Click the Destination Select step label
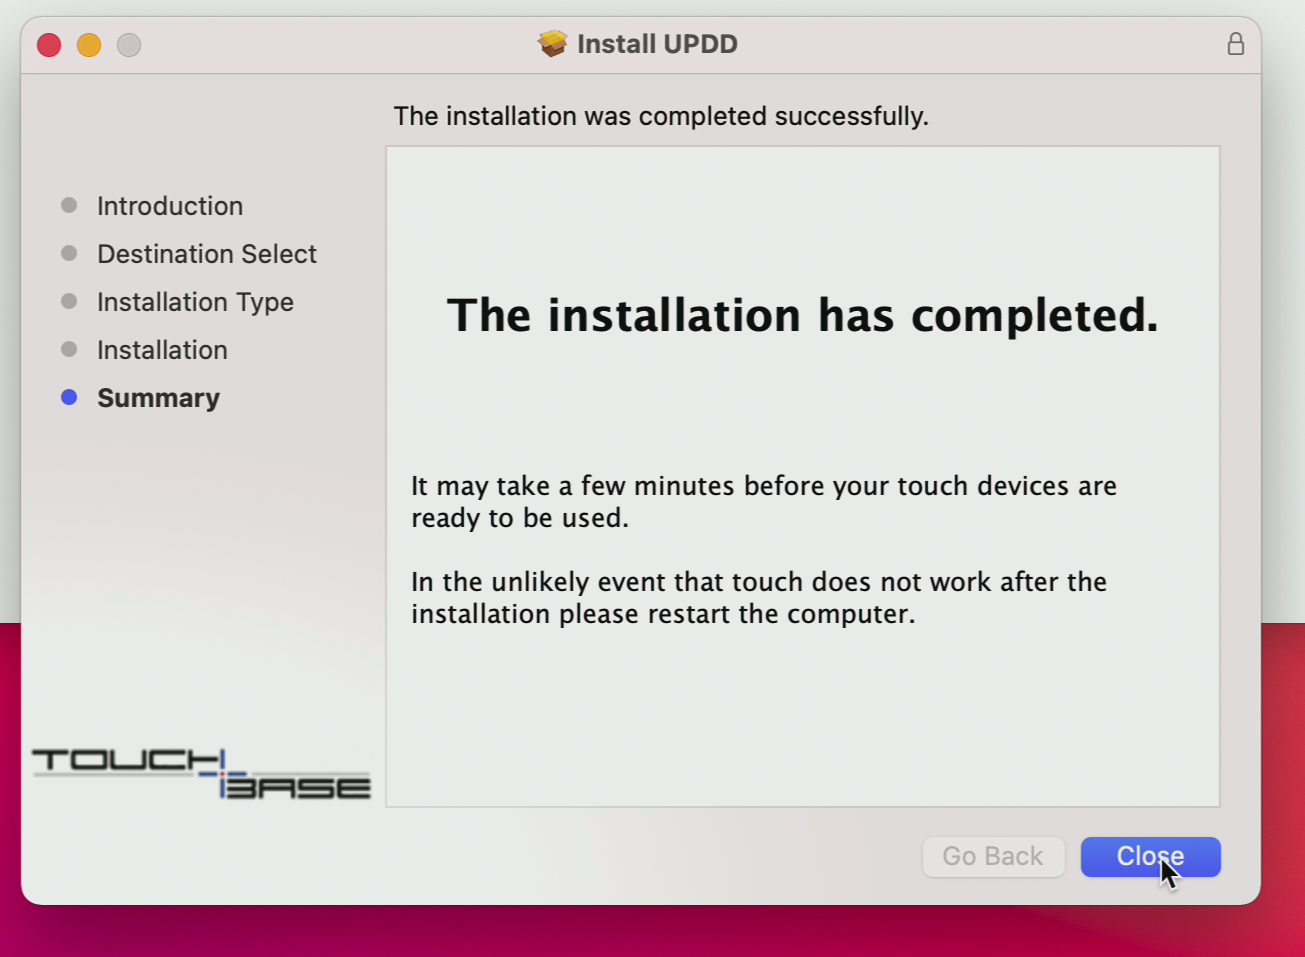Image resolution: width=1305 pixels, height=957 pixels. pos(207,254)
